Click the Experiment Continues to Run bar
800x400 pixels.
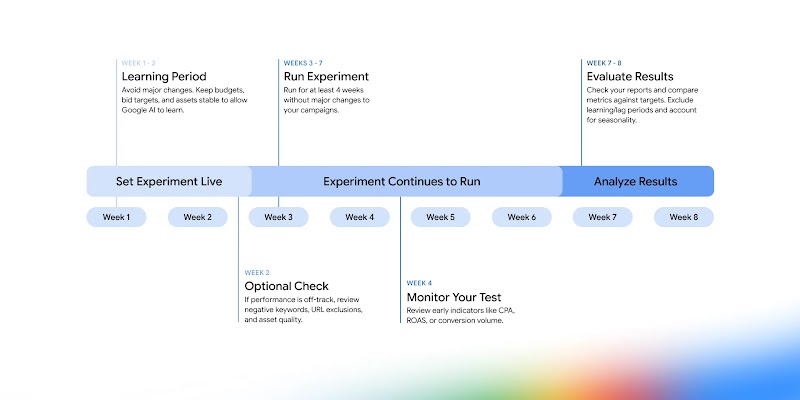pos(406,181)
